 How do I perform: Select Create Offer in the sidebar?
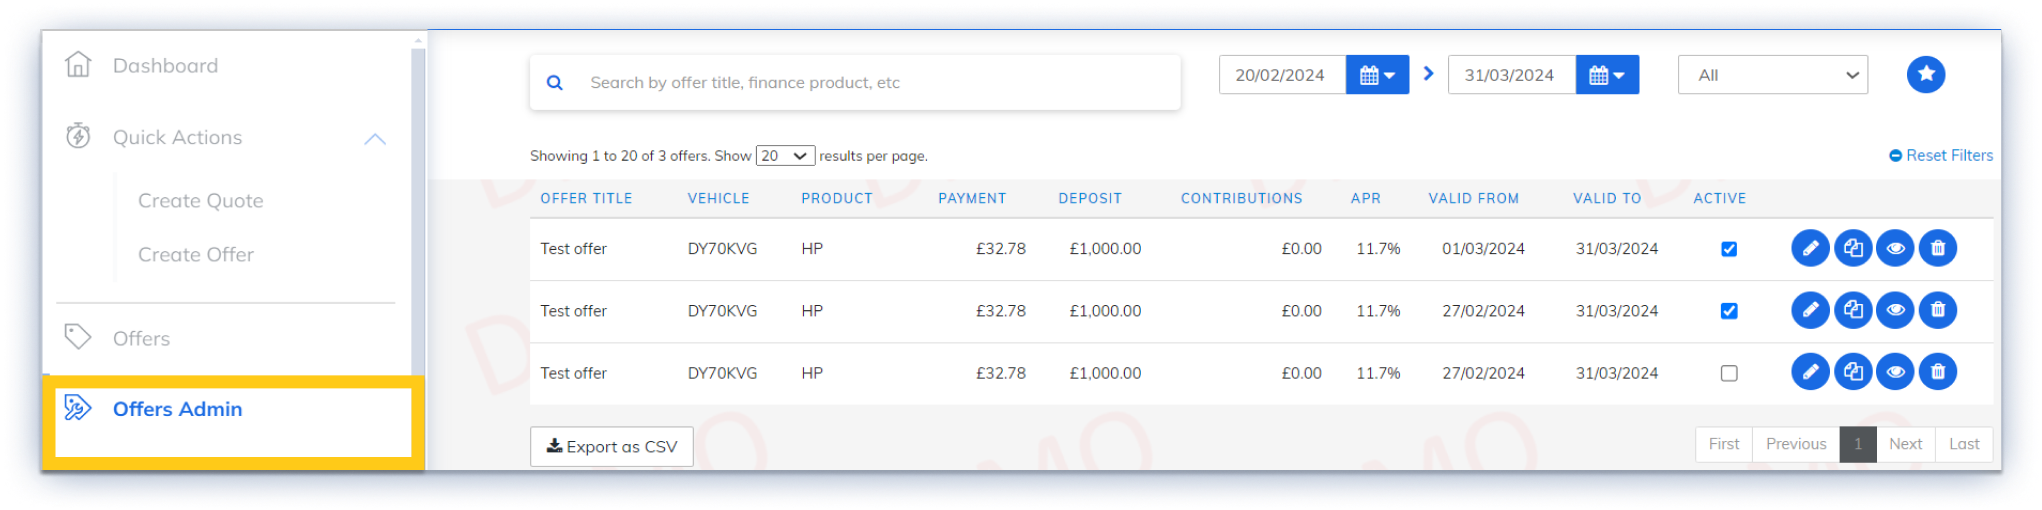[x=196, y=255]
